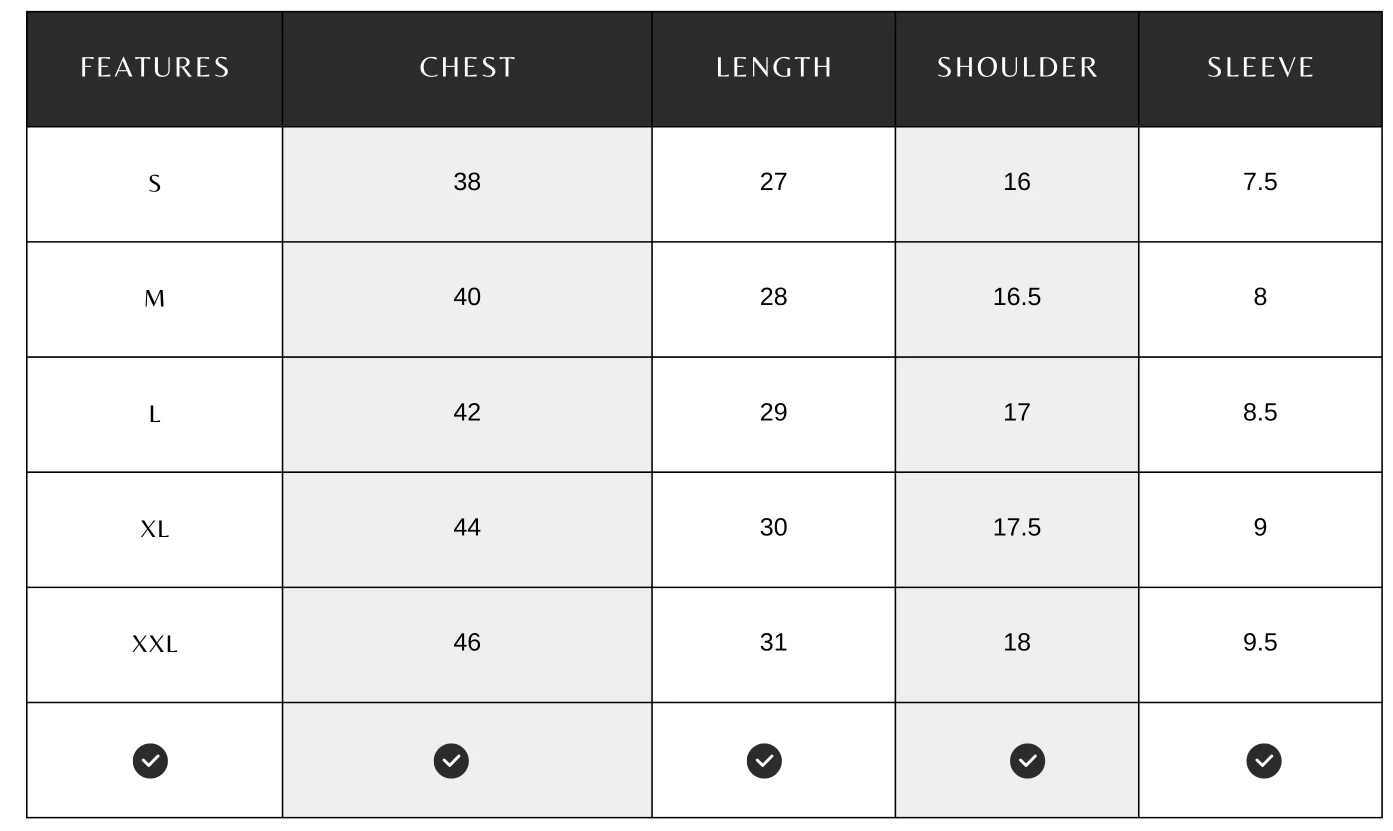The image size is (1393, 831).
Task: Select the SLEEVE column header
Action: [1260, 68]
